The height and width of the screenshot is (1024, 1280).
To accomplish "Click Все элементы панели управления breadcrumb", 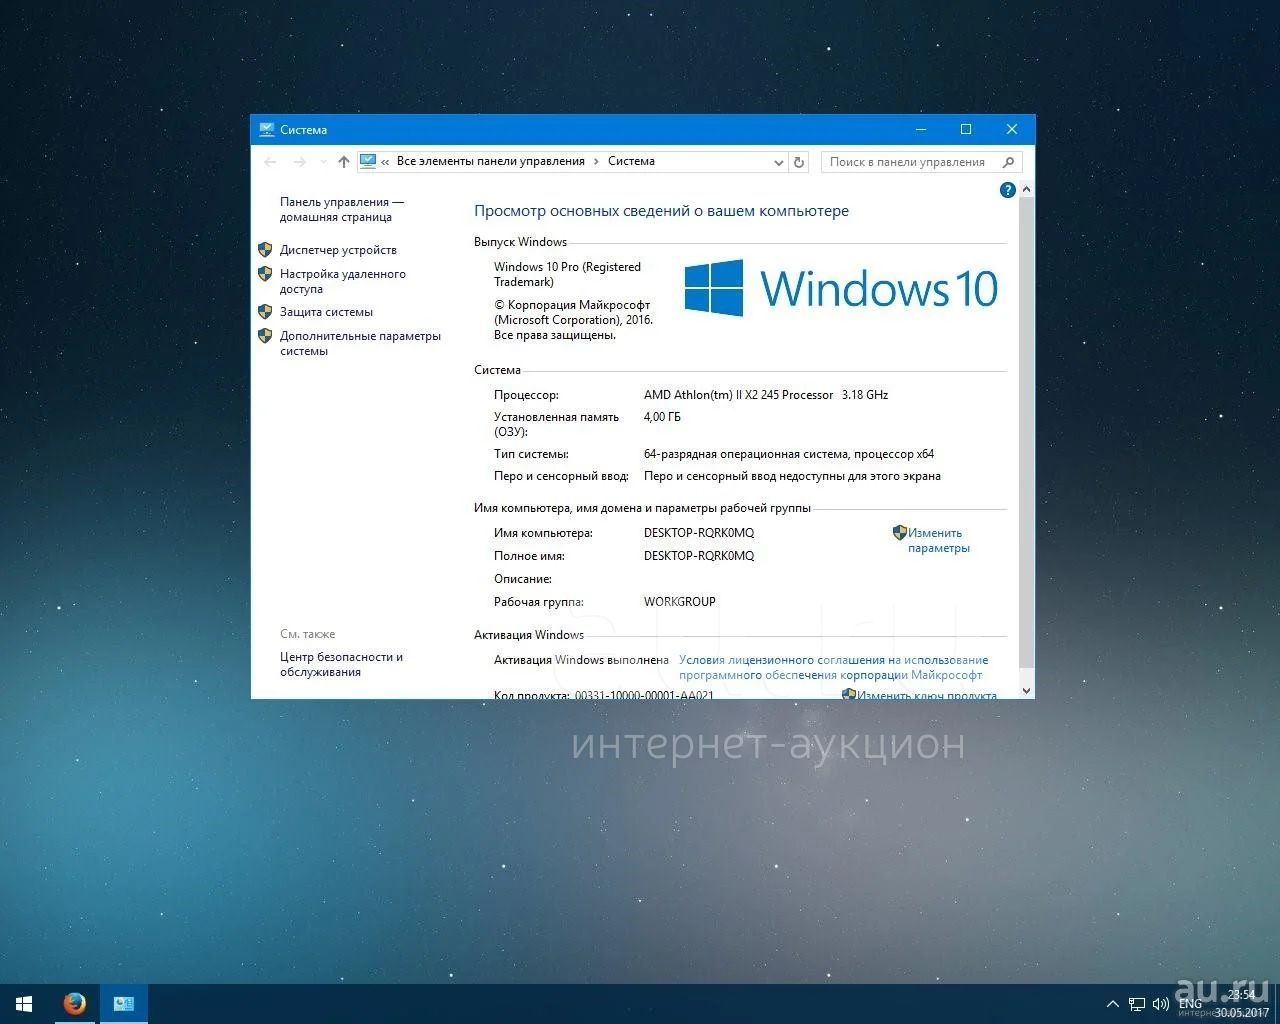I will pyautogui.click(x=490, y=161).
